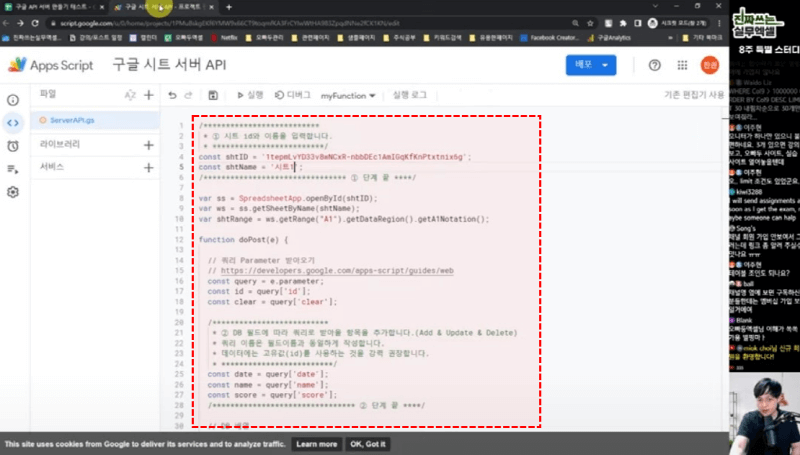This screenshot has width=800, height=455.
Task: Click the redo arrow in editor toolbar
Action: pos(188,95)
